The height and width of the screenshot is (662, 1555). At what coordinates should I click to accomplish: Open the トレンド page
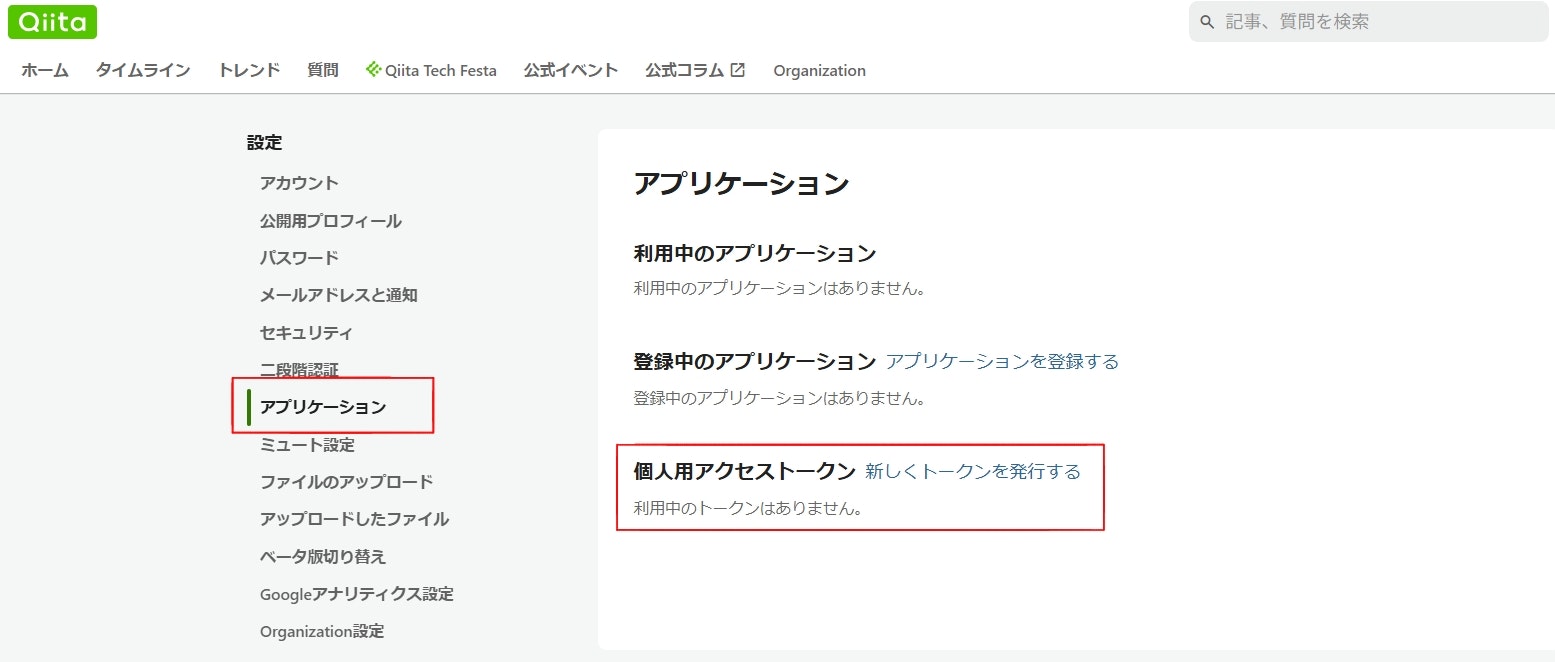pyautogui.click(x=249, y=70)
